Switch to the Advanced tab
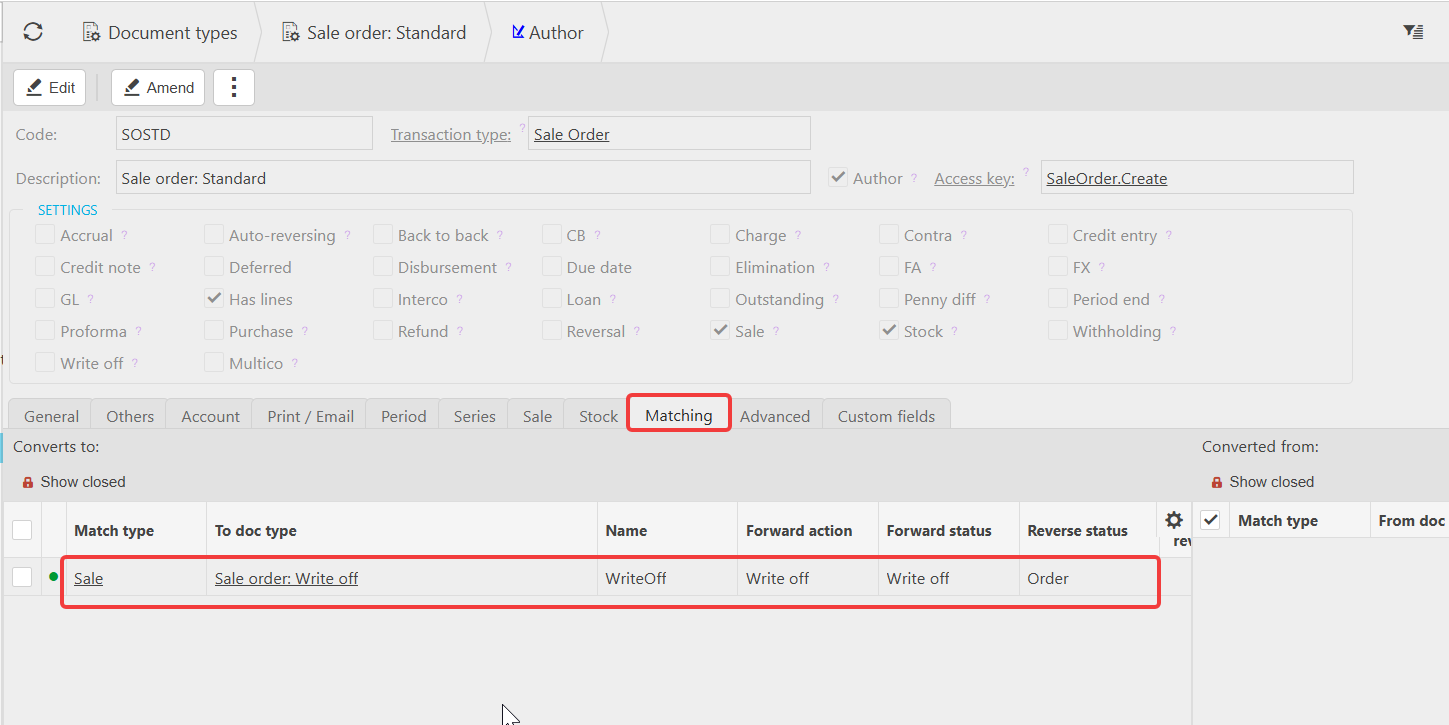The width and height of the screenshot is (1449, 725). pos(775,416)
